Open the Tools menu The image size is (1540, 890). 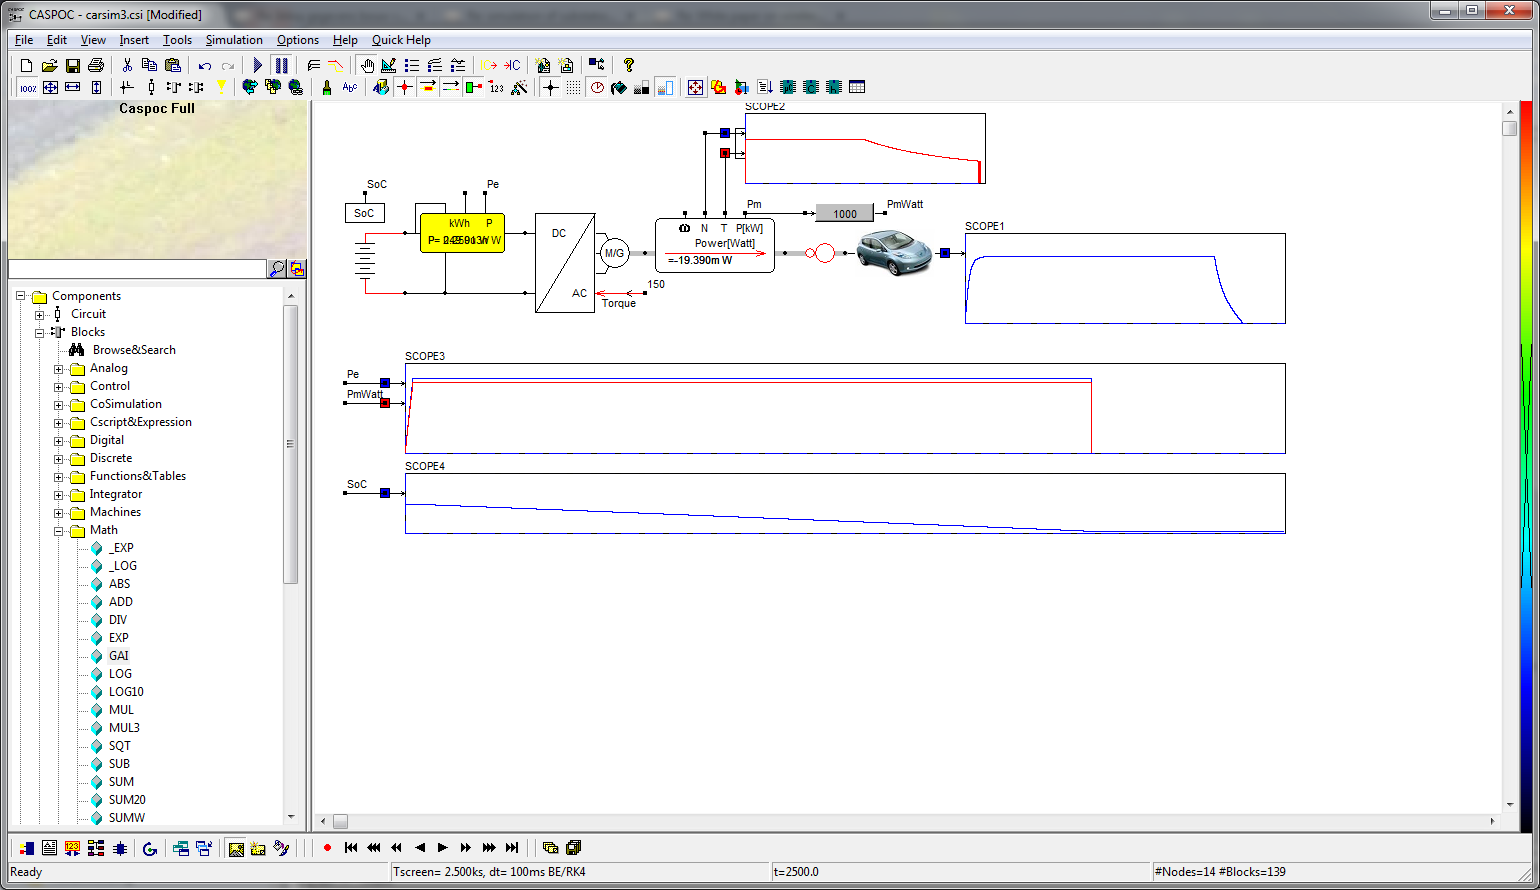coord(177,40)
